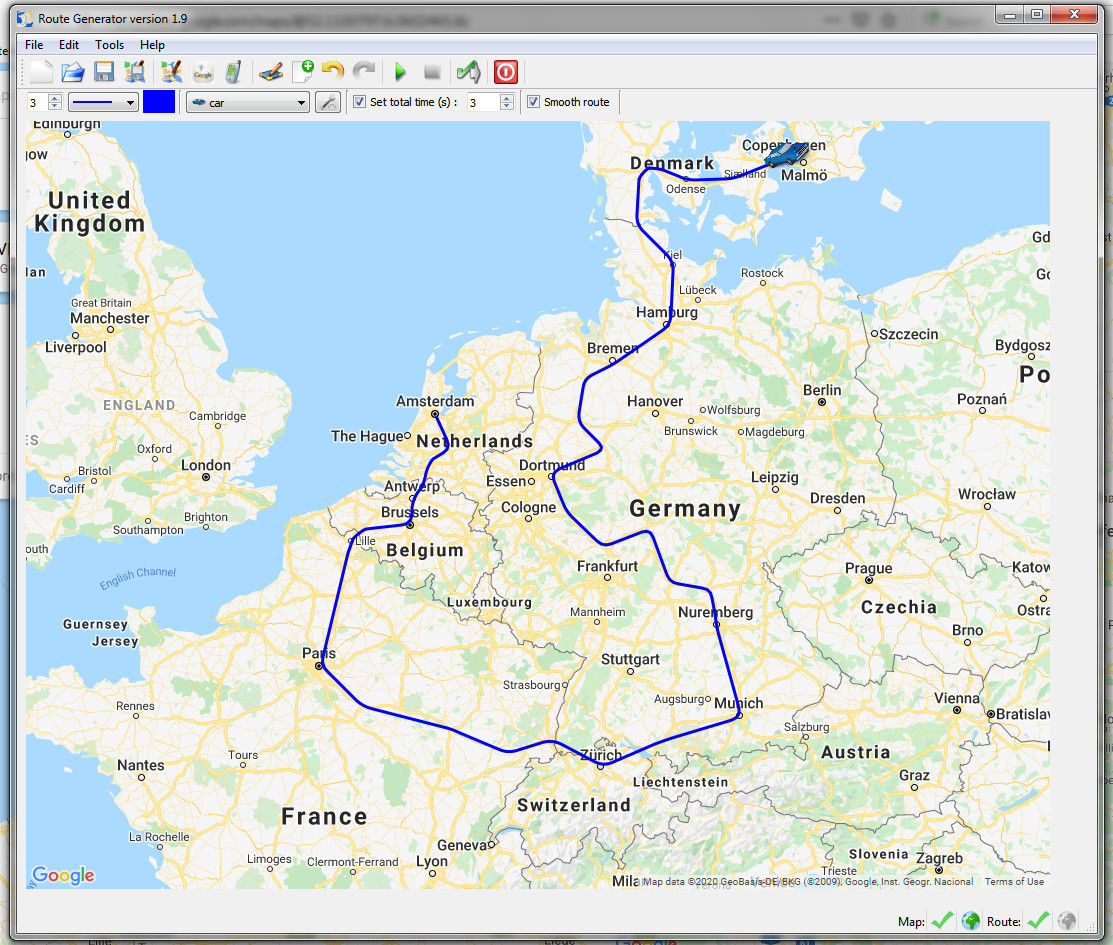Image resolution: width=1113 pixels, height=945 pixels.
Task: Open the Help menu
Action: pos(152,45)
